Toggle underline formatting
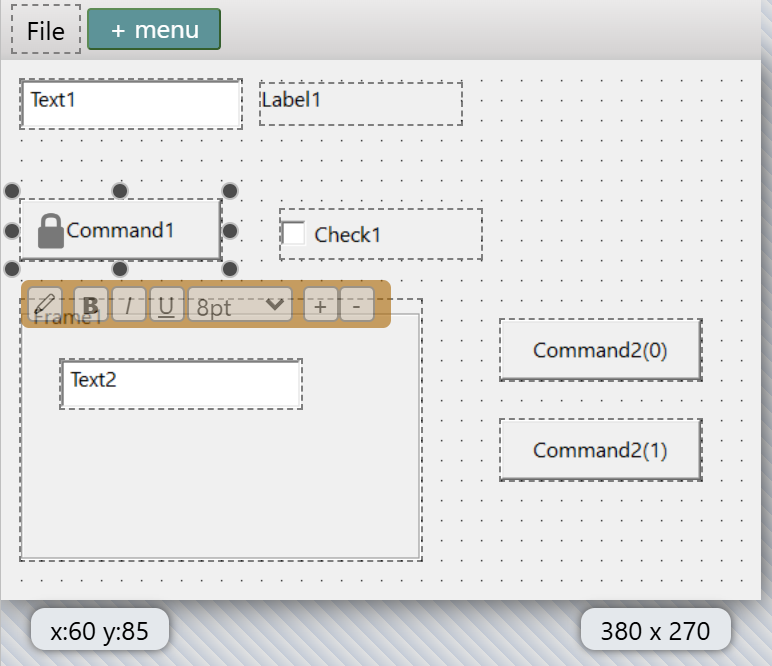 point(166,305)
